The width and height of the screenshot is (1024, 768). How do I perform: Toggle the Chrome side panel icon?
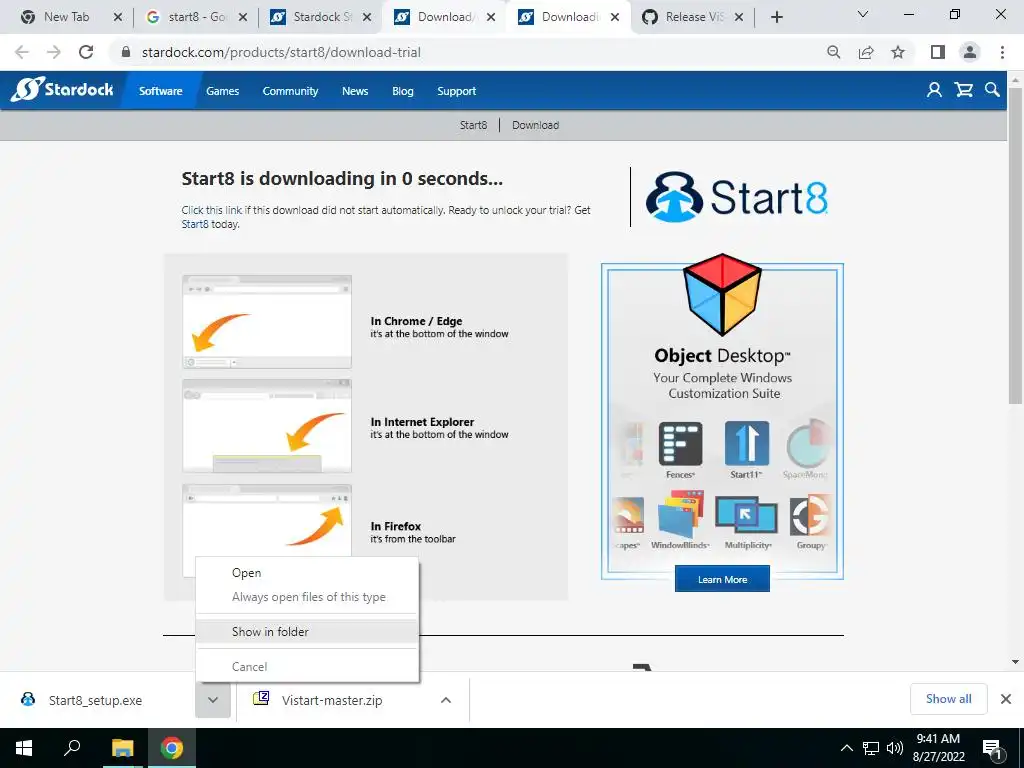pos(938,52)
